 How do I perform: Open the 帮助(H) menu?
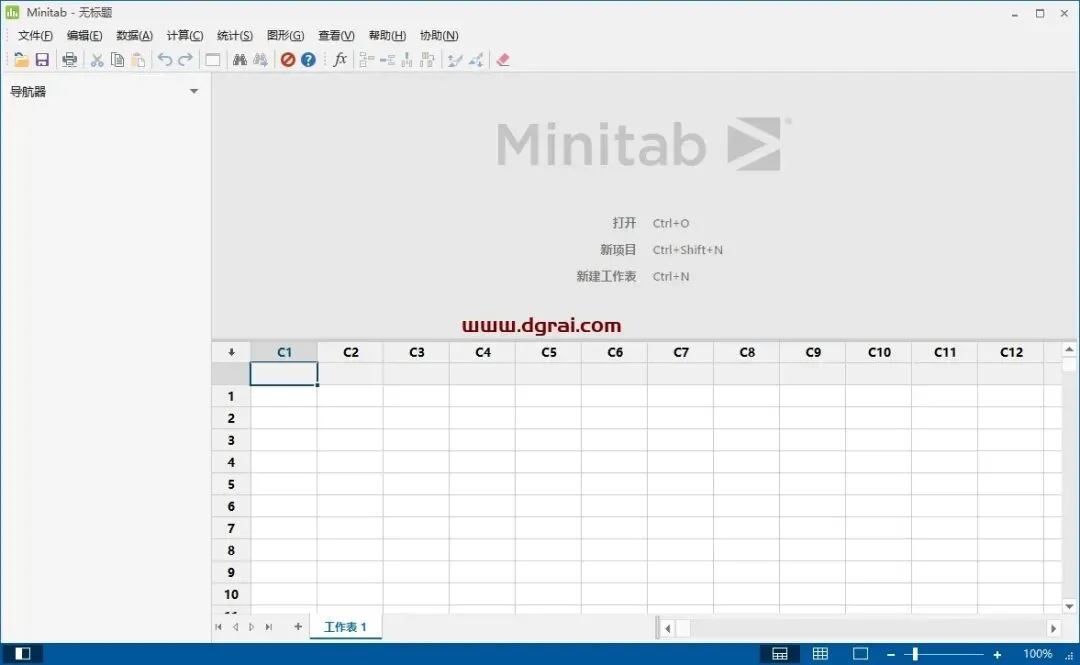coord(387,35)
